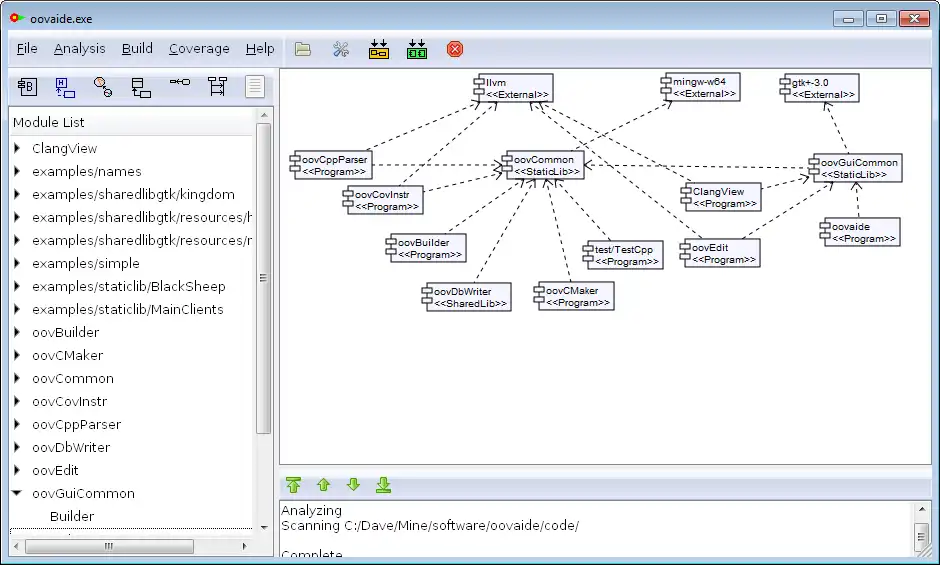Open the component list panel icon
The height and width of the screenshot is (565, 940).
[27, 87]
